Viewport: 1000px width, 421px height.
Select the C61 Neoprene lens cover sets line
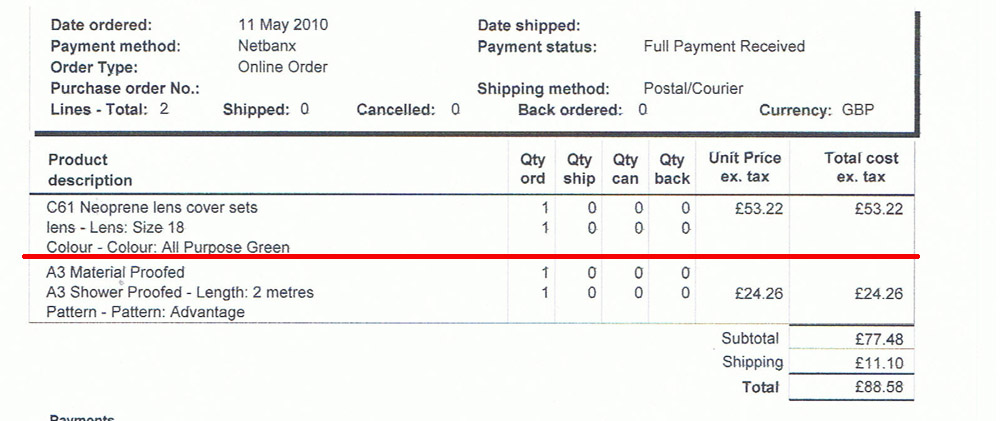pyautogui.click(x=152, y=208)
